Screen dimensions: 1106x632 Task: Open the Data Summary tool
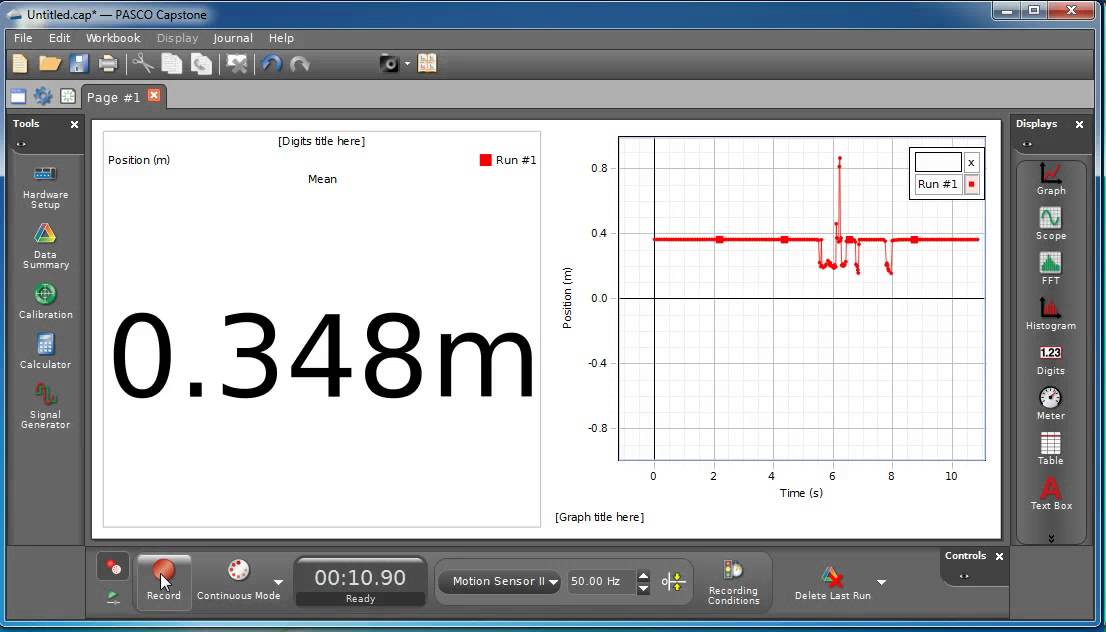point(45,246)
